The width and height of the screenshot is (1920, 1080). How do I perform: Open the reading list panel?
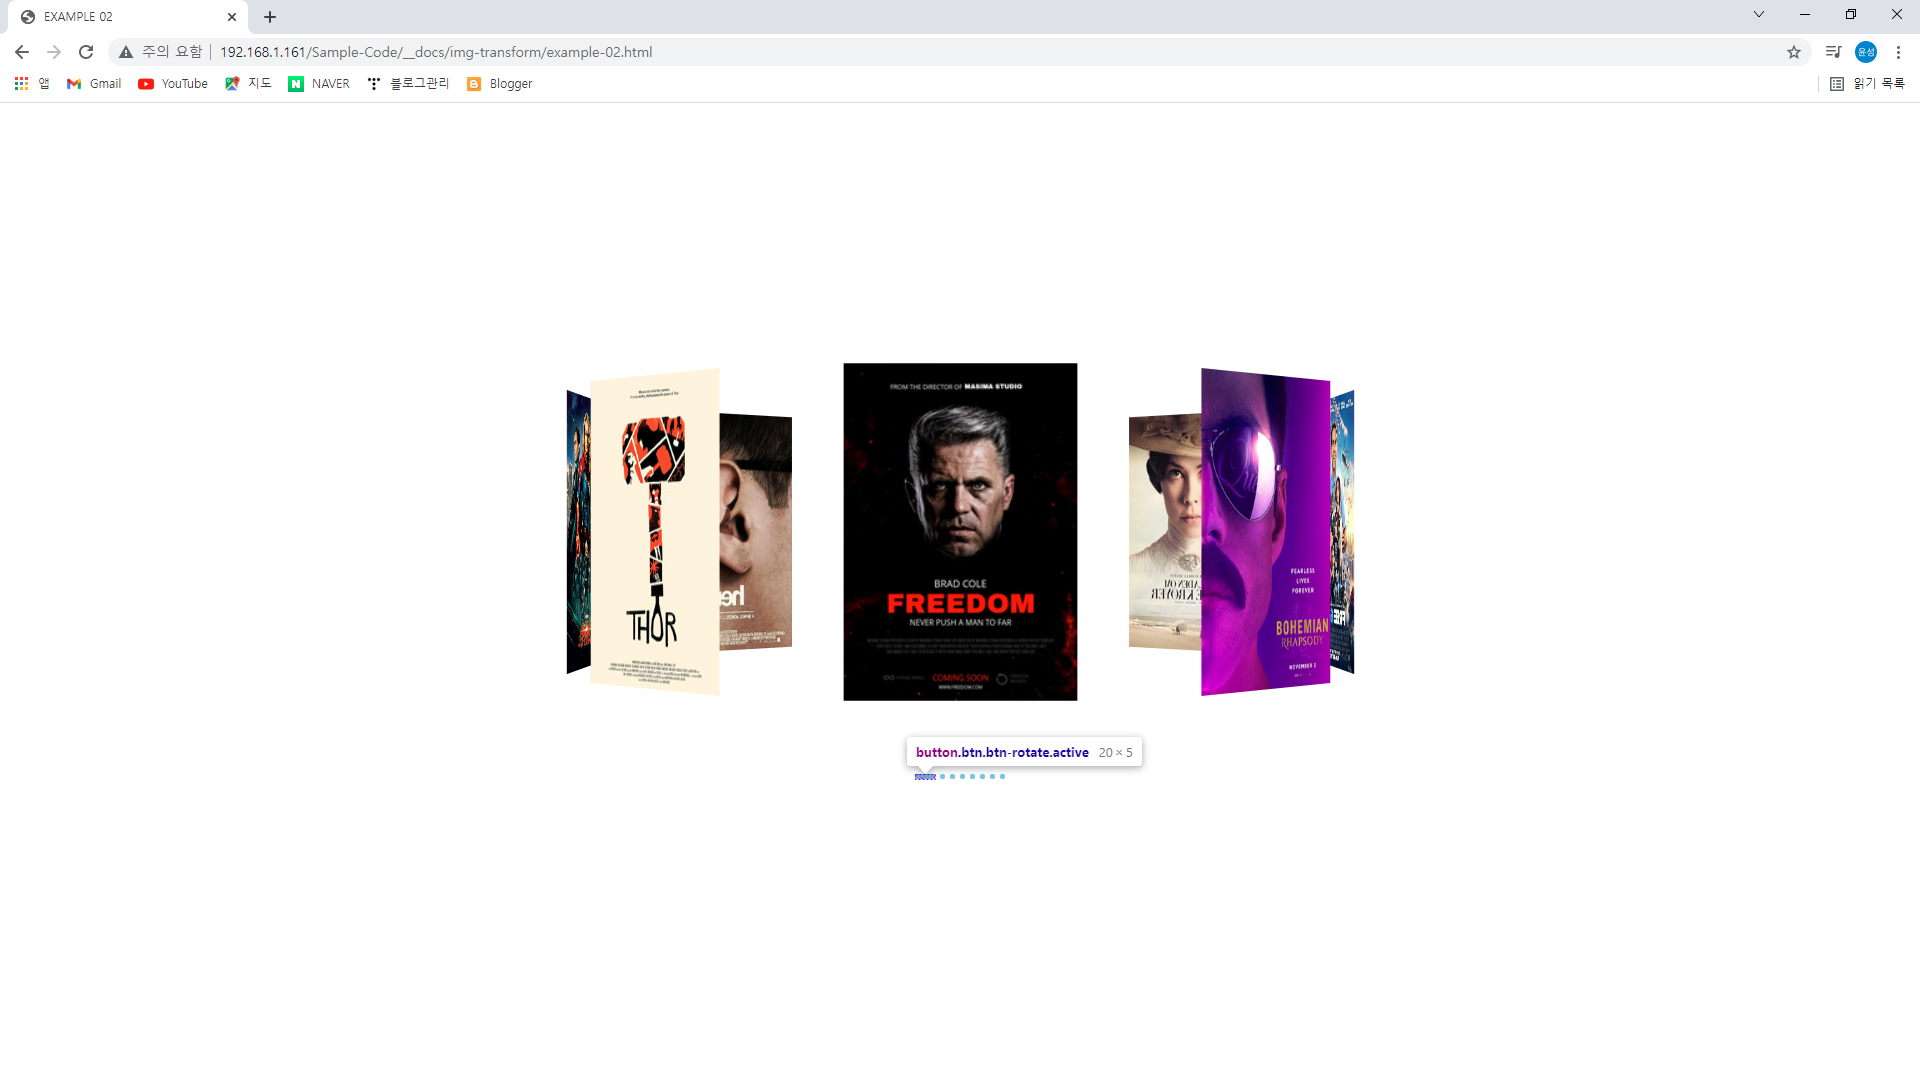click(1867, 84)
